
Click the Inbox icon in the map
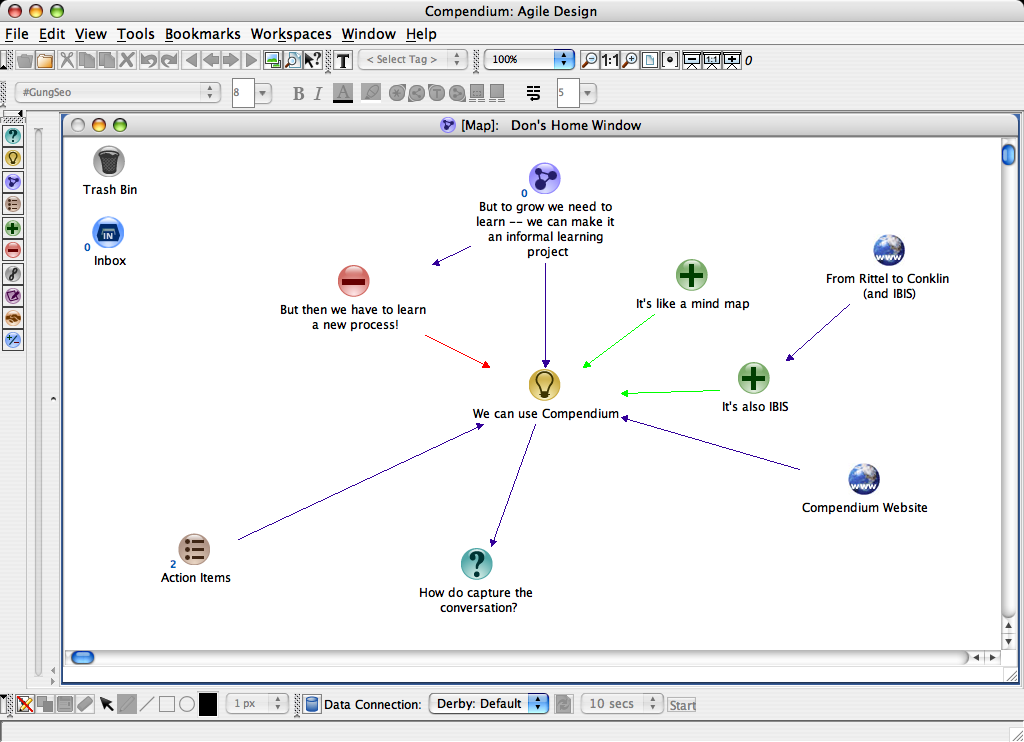click(x=108, y=233)
